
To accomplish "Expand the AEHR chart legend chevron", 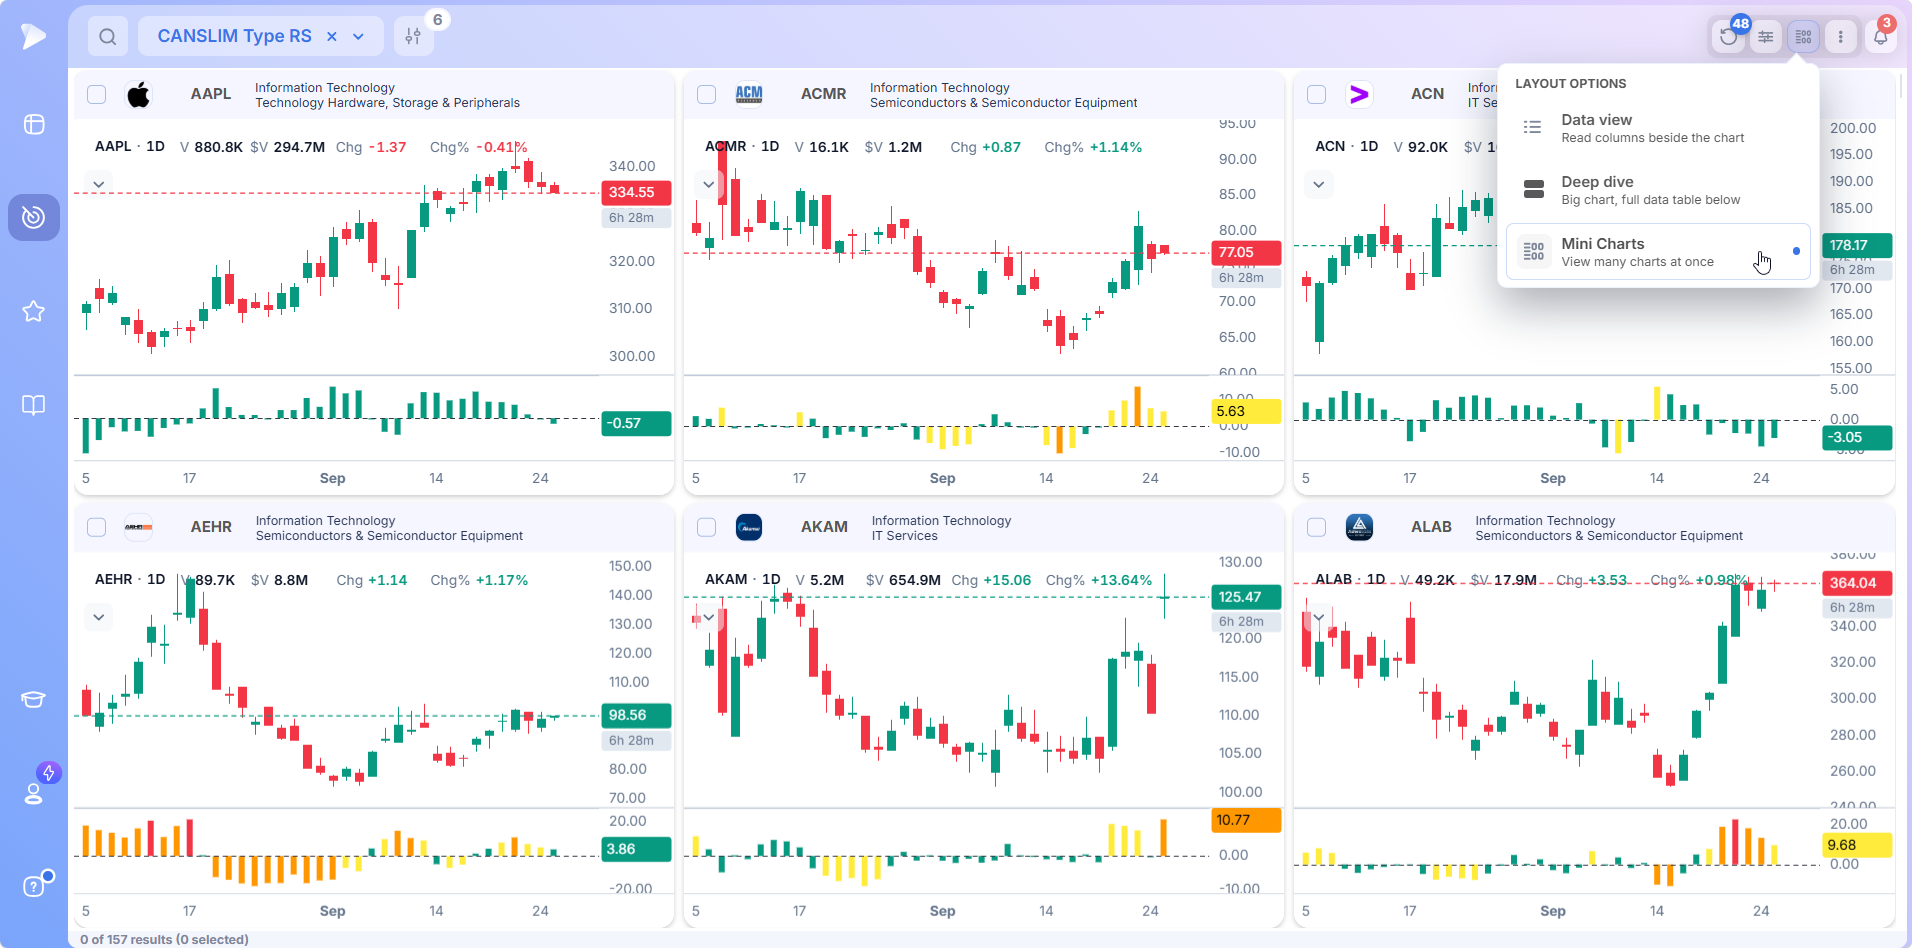I will pos(98,617).
